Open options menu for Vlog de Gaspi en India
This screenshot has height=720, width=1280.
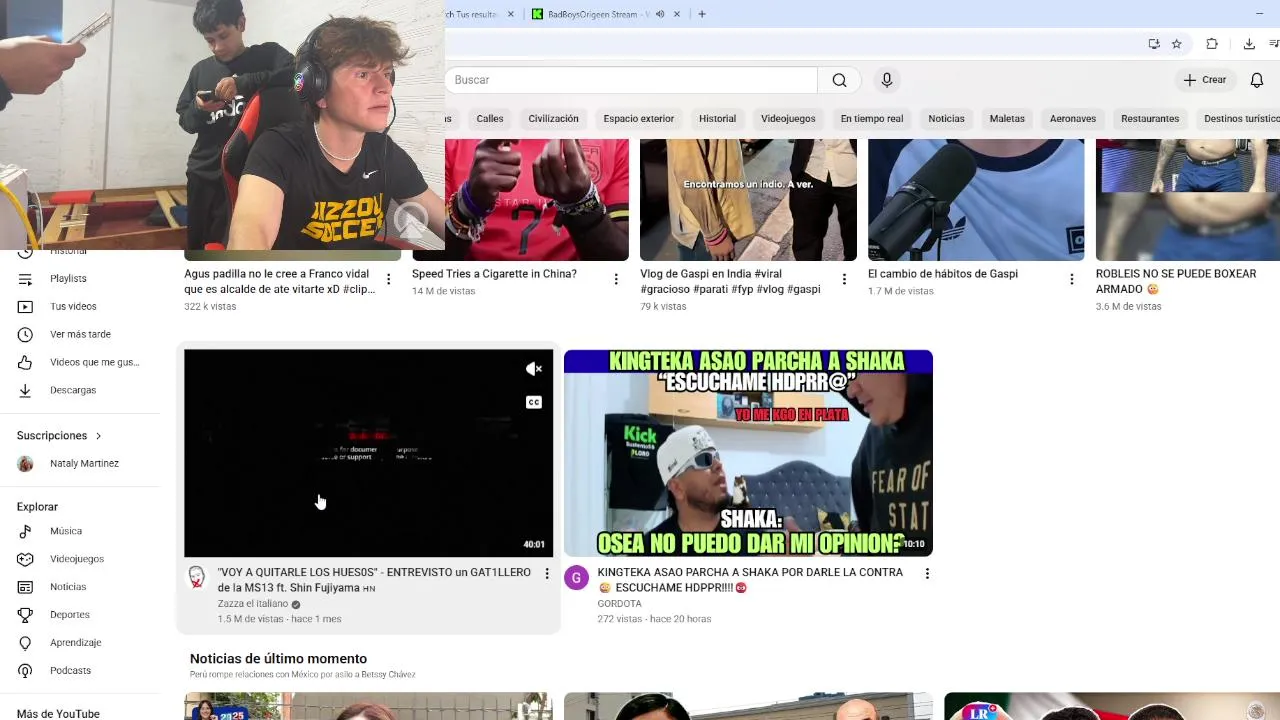point(844,280)
